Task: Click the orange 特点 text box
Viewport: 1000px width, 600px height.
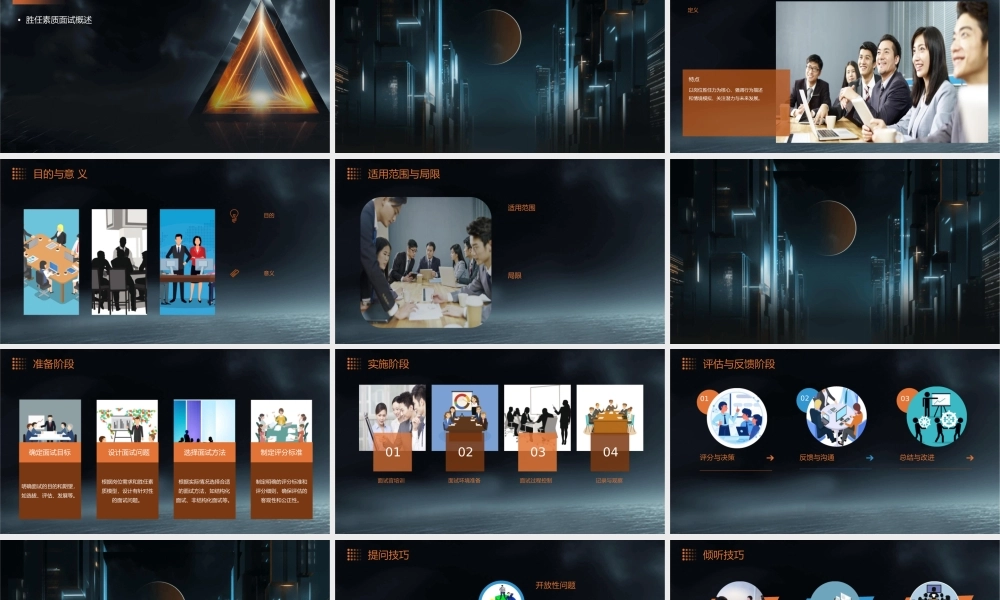Action: (x=736, y=103)
